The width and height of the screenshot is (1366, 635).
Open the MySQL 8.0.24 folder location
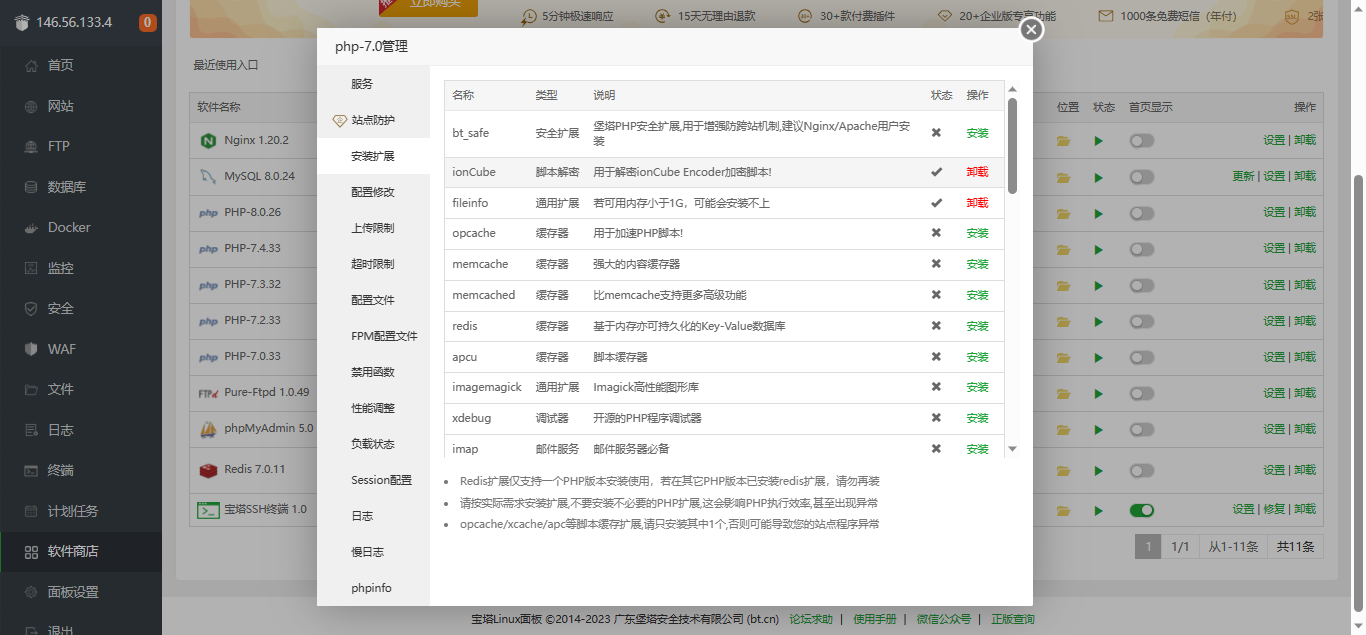[1063, 177]
